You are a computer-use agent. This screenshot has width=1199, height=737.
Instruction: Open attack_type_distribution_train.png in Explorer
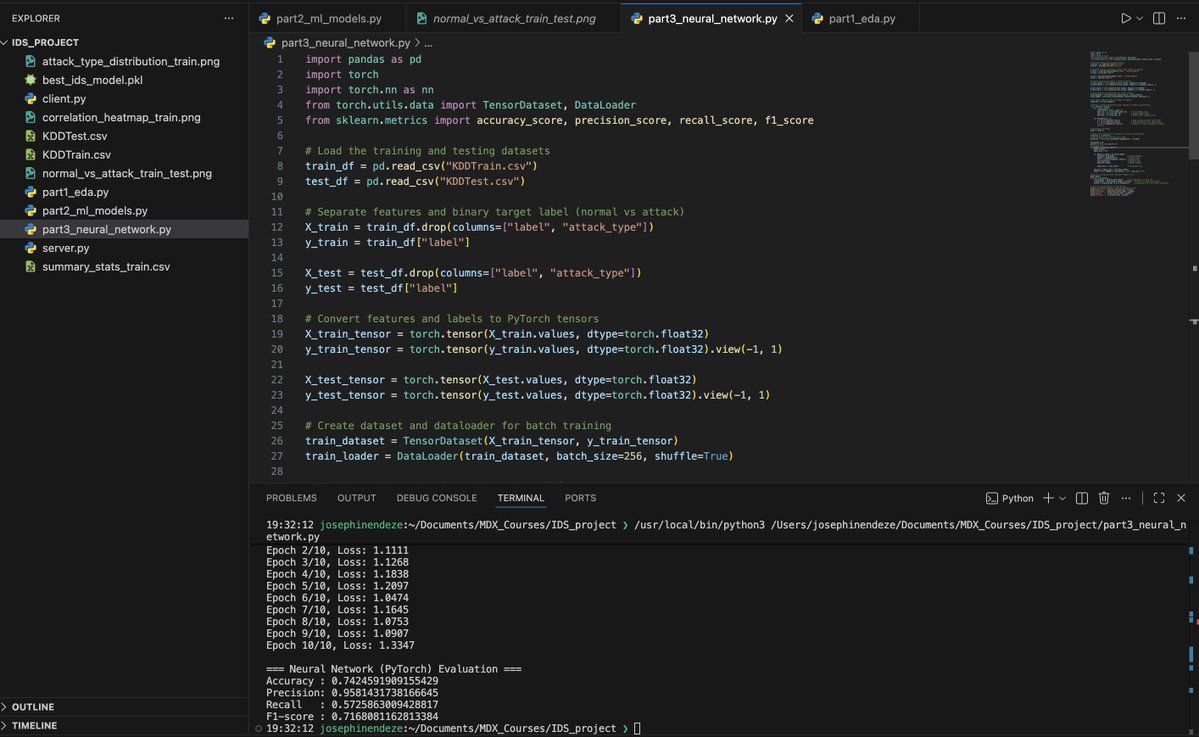[131, 61]
